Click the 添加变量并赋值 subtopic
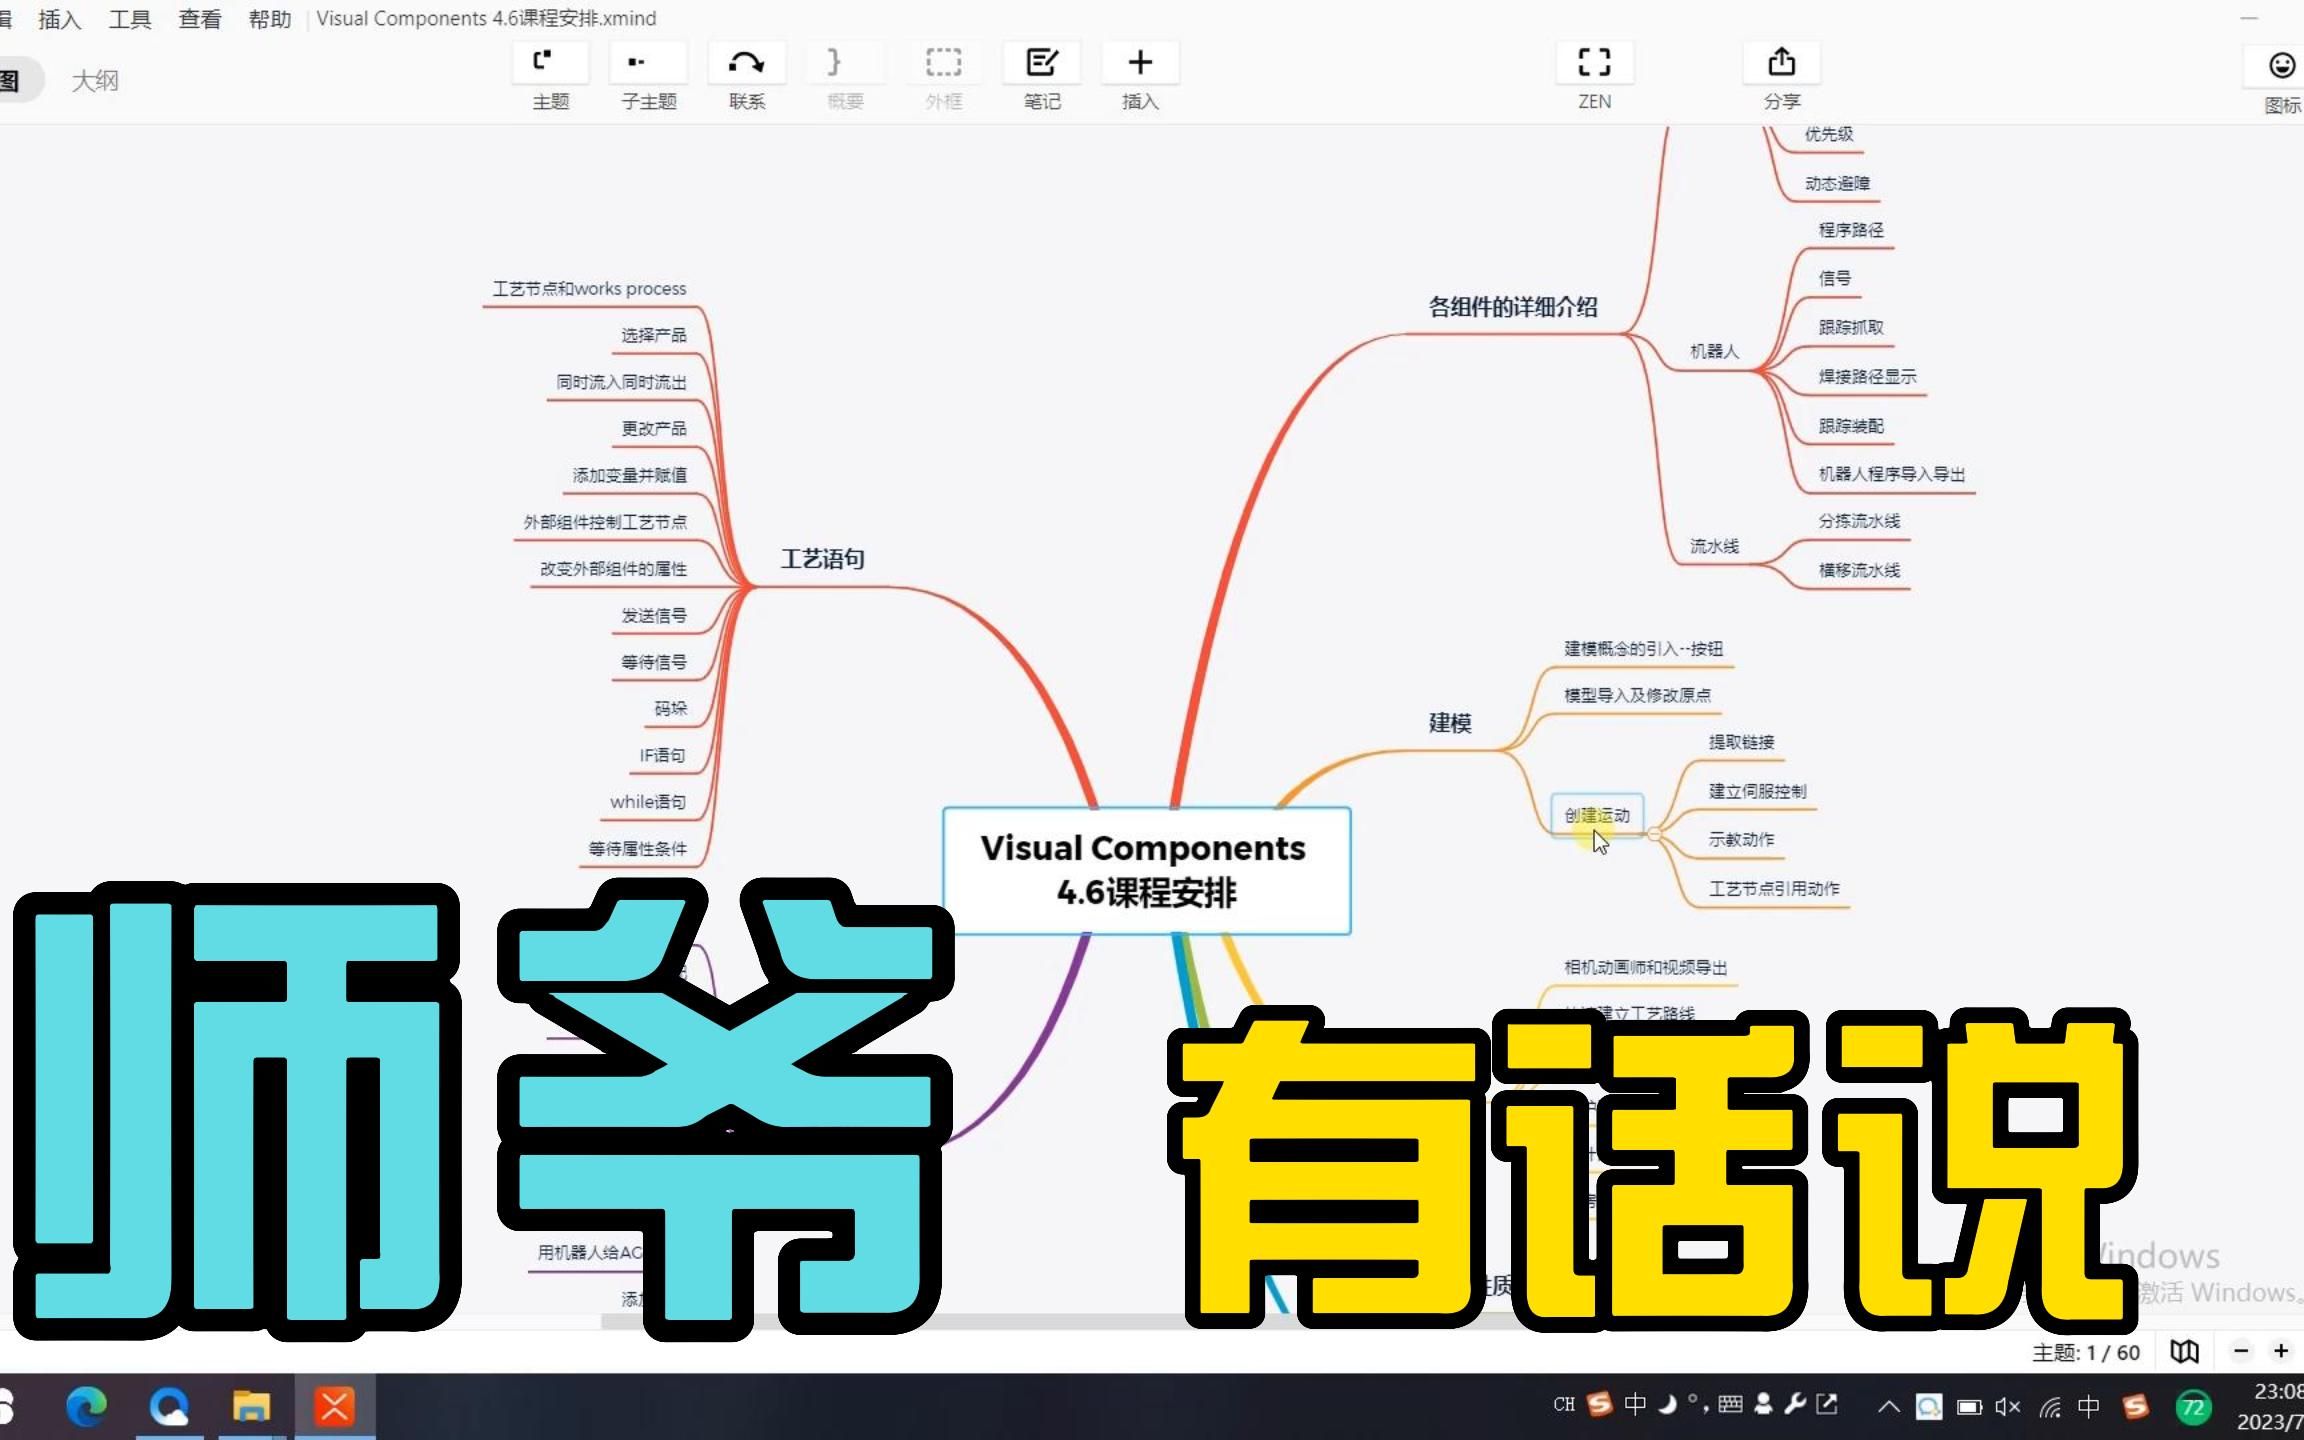Screen dimensions: 2304x1440 click(630, 475)
